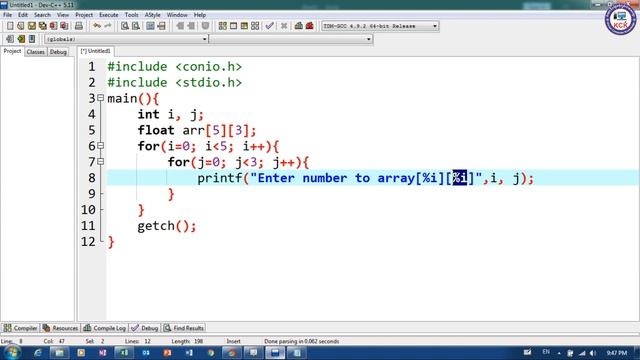This screenshot has width=640, height=360.
Task: Click the Indent toolbar icon
Action: (180, 26)
